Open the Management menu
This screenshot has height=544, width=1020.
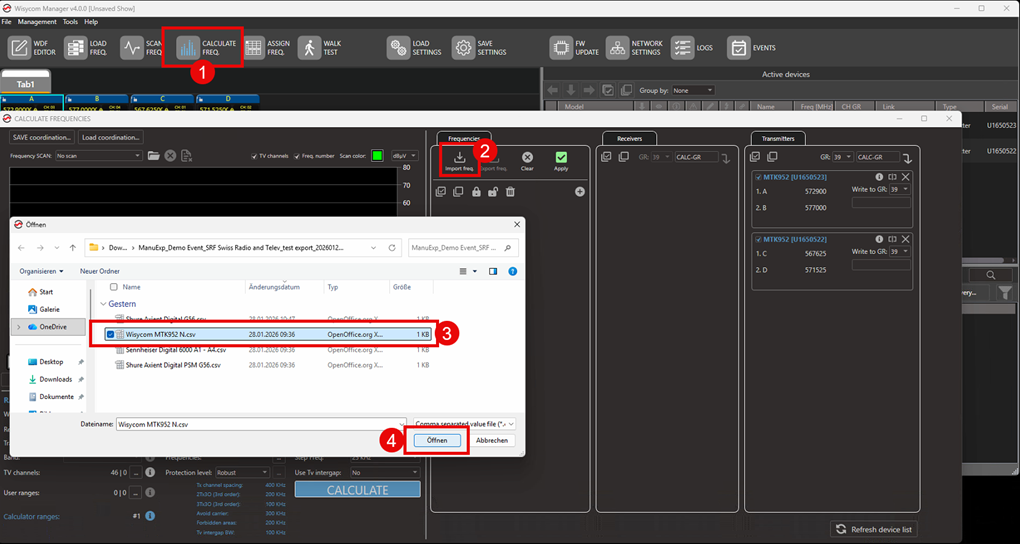tap(37, 21)
